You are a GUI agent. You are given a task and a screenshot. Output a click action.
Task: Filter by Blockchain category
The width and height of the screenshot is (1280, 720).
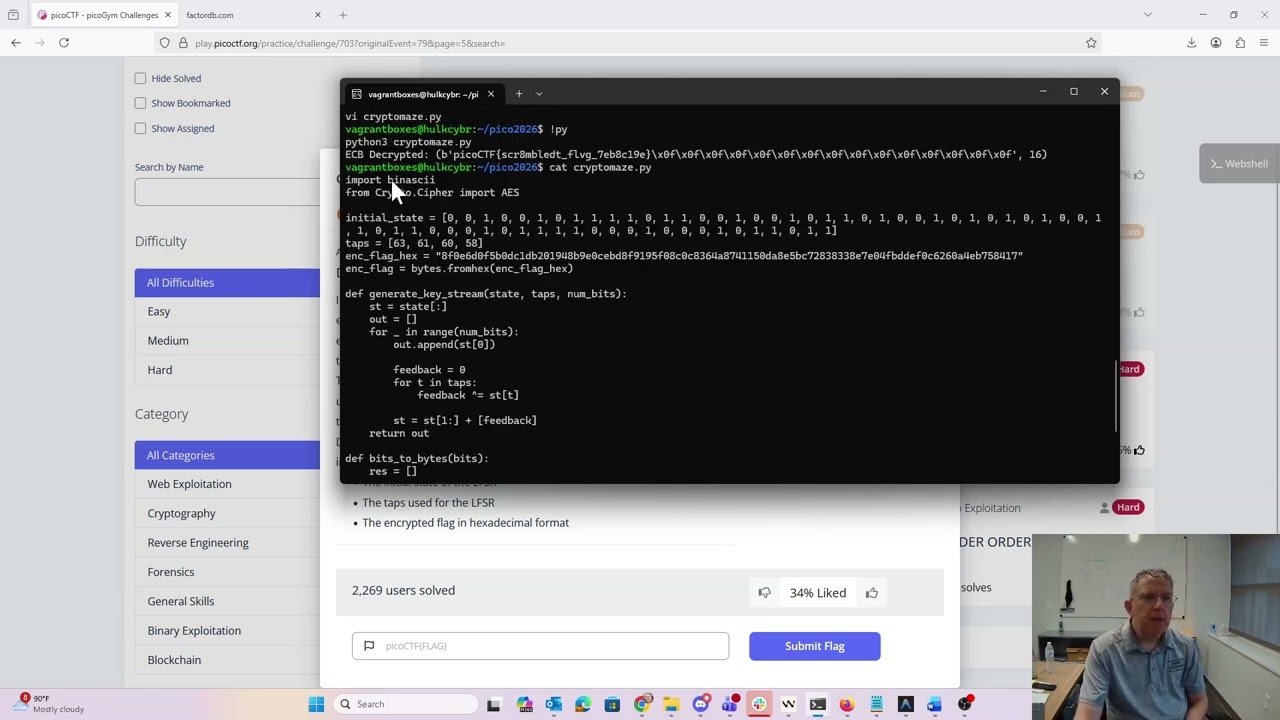click(x=227, y=660)
